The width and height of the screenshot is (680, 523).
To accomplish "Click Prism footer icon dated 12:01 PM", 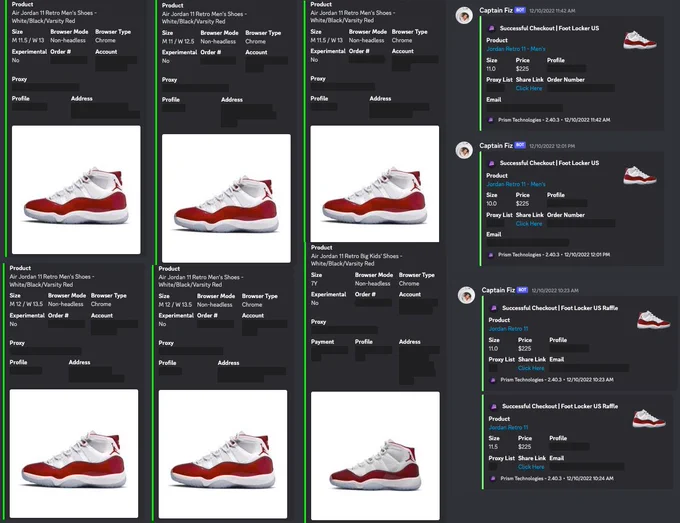I will pyautogui.click(x=490, y=255).
